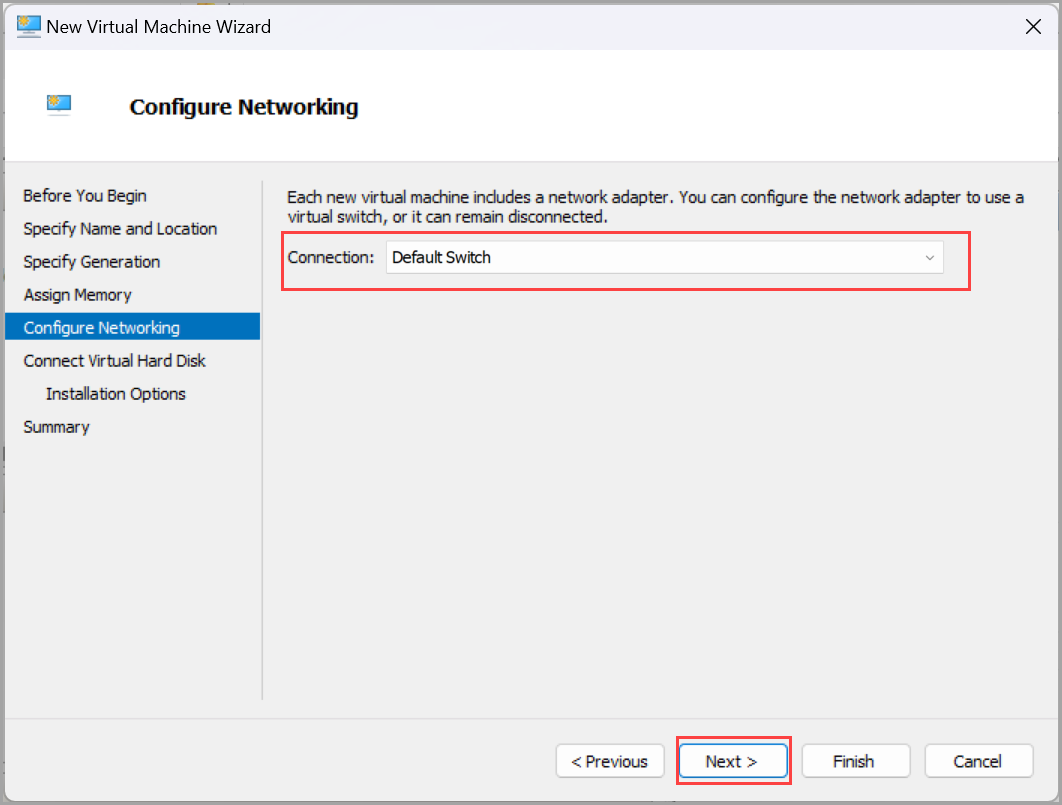Select the highlighted Configure Networking step
This screenshot has width=1062, height=805.
click(132, 327)
